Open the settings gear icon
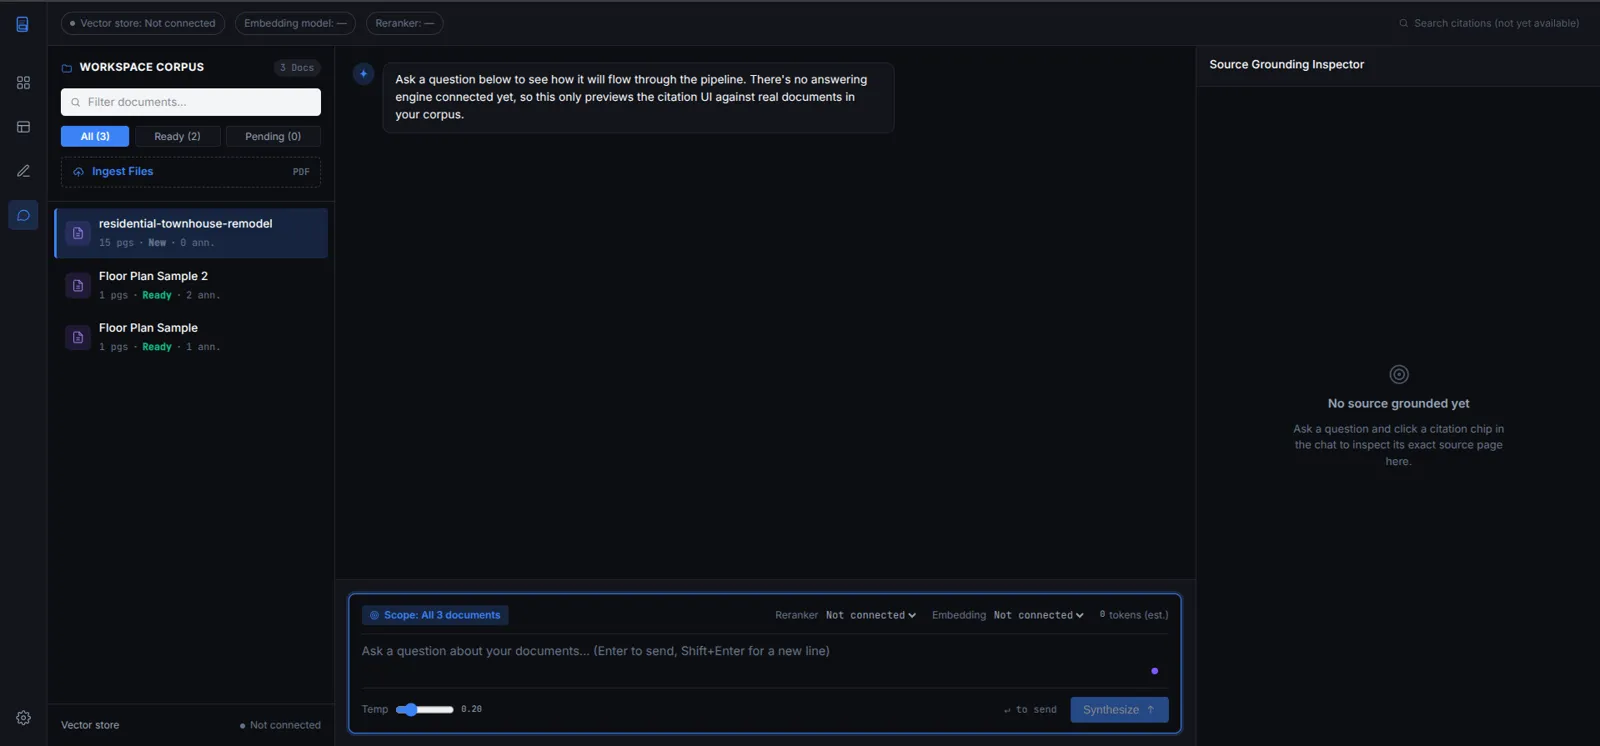 (x=23, y=718)
